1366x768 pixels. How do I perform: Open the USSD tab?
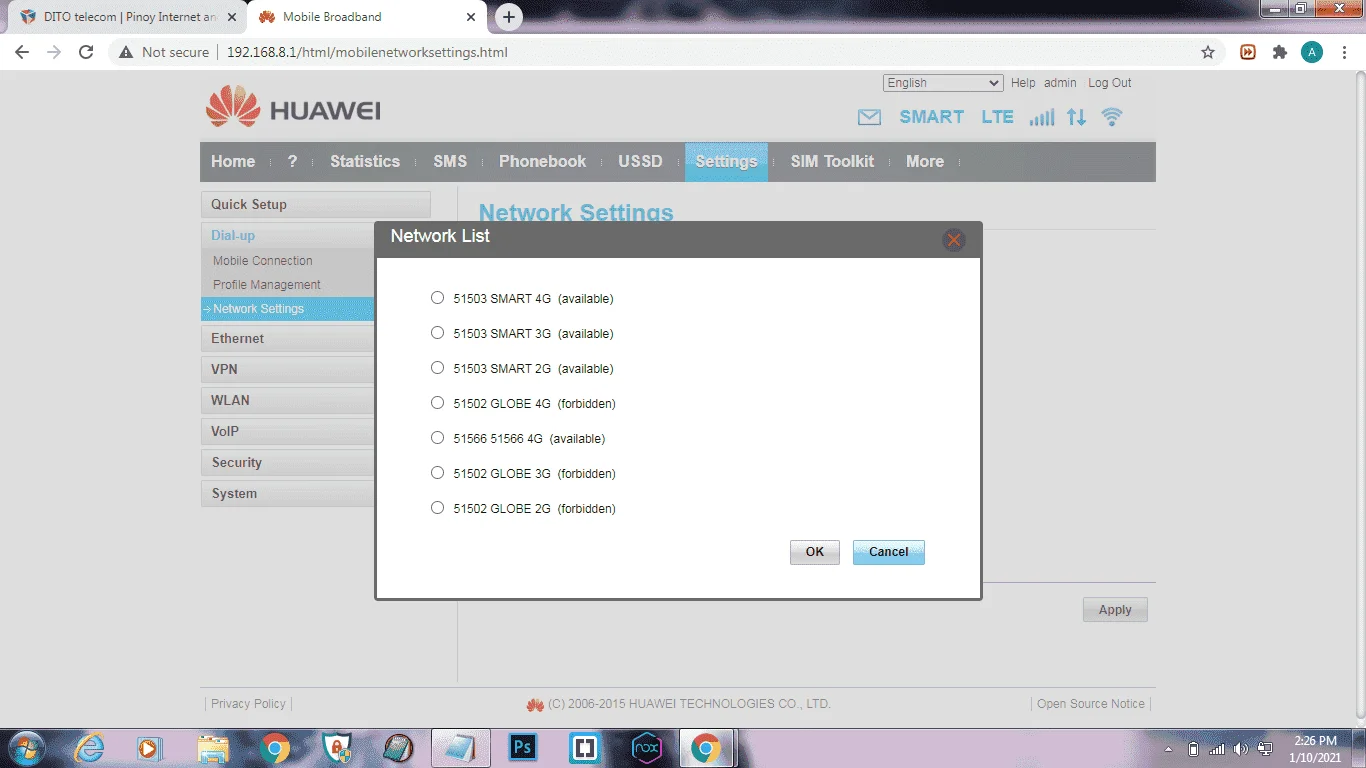(x=640, y=162)
